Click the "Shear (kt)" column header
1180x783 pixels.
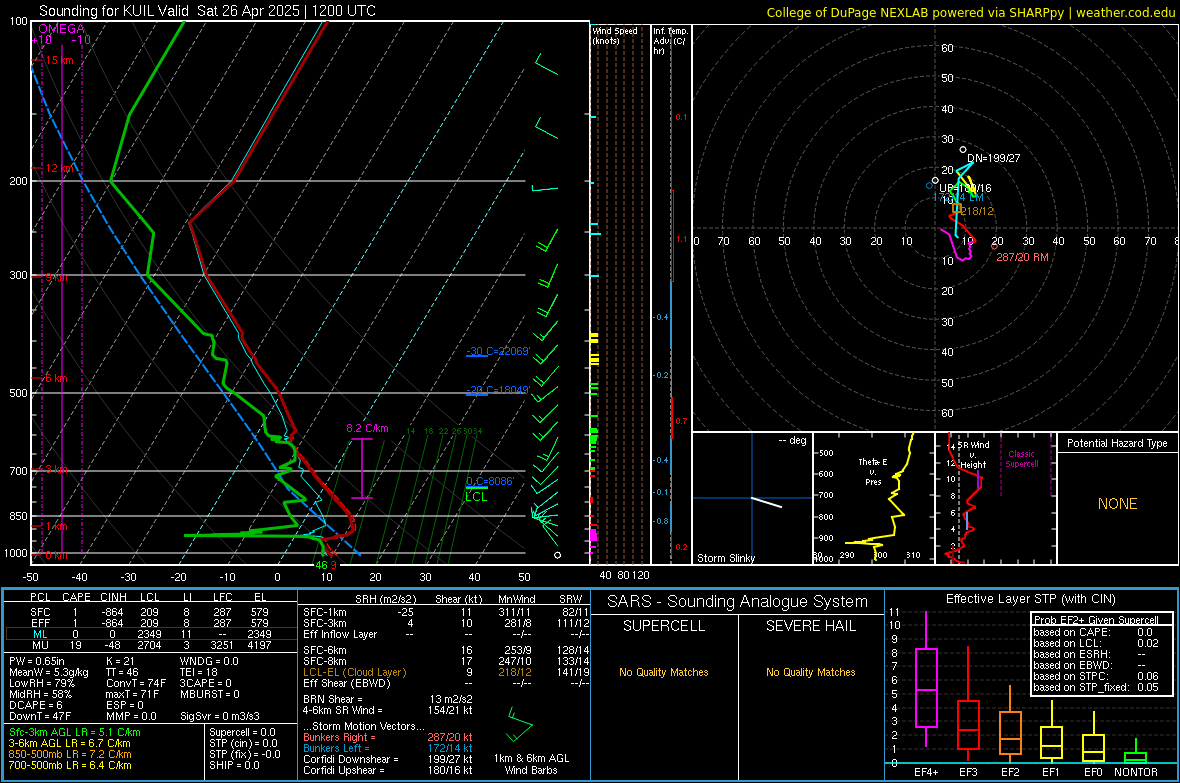tap(458, 599)
